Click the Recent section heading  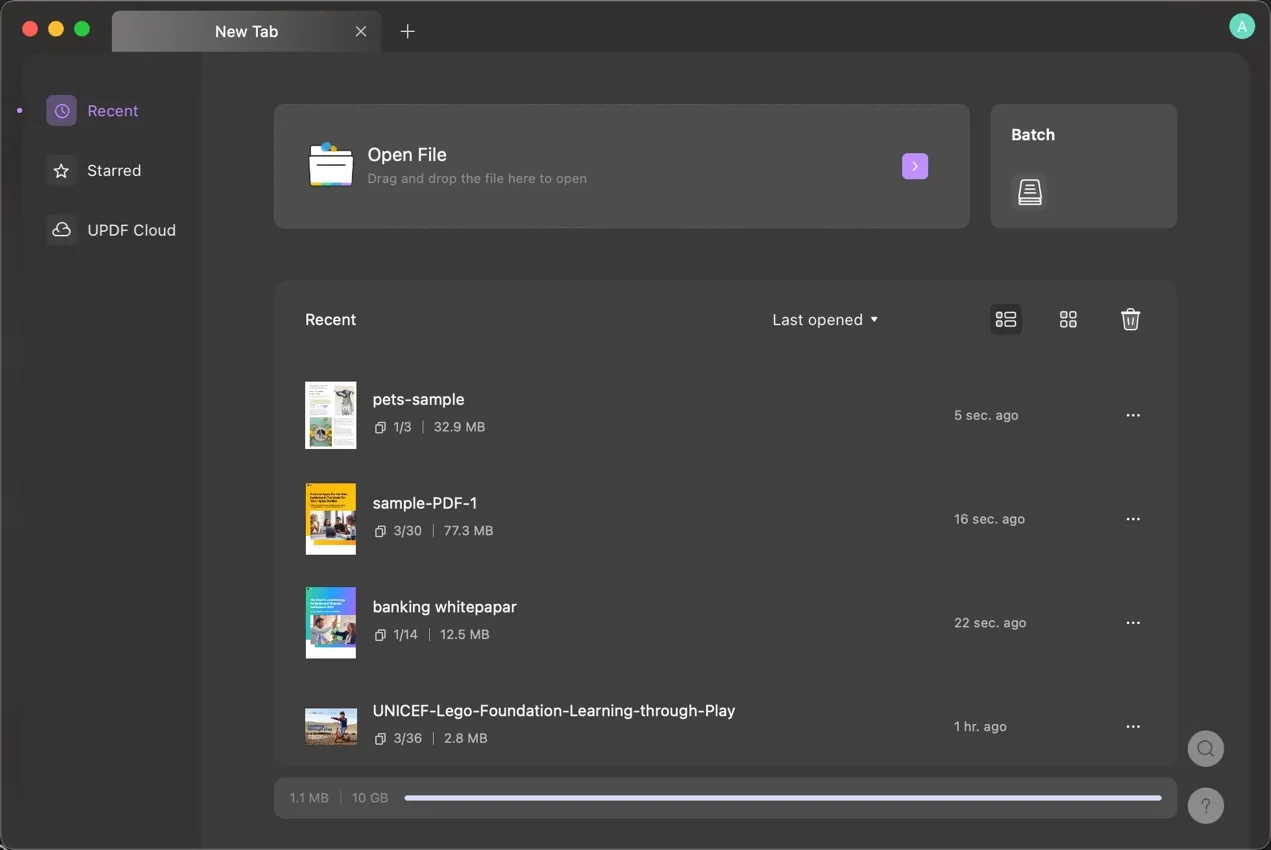[x=330, y=320]
